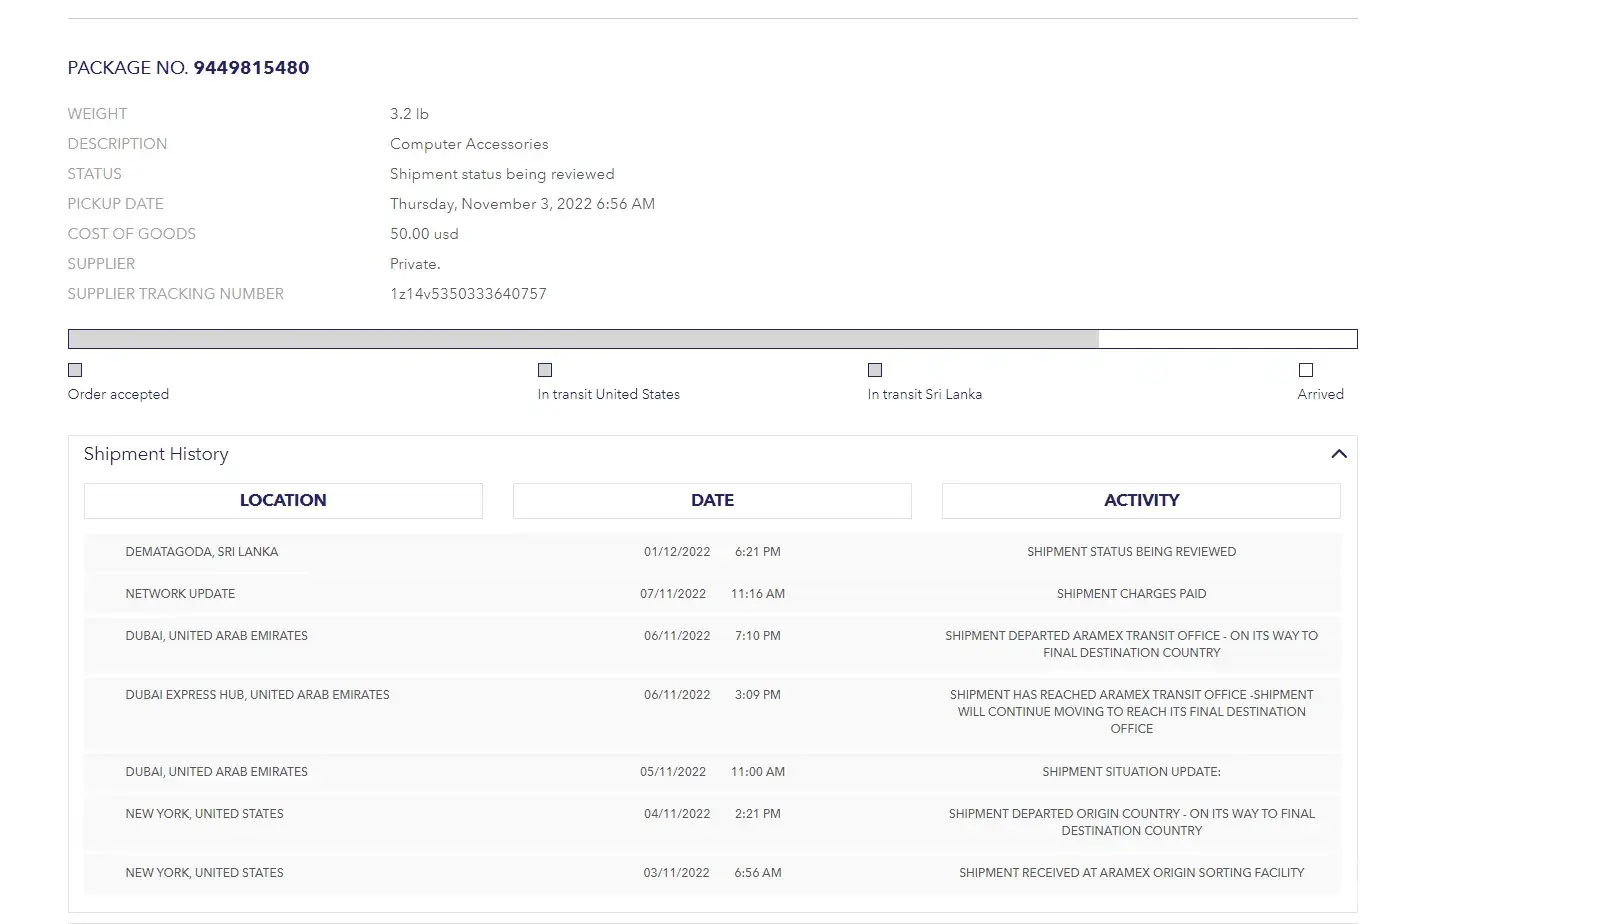Sort by the DATE column header
1600x924 pixels.
(x=712, y=501)
